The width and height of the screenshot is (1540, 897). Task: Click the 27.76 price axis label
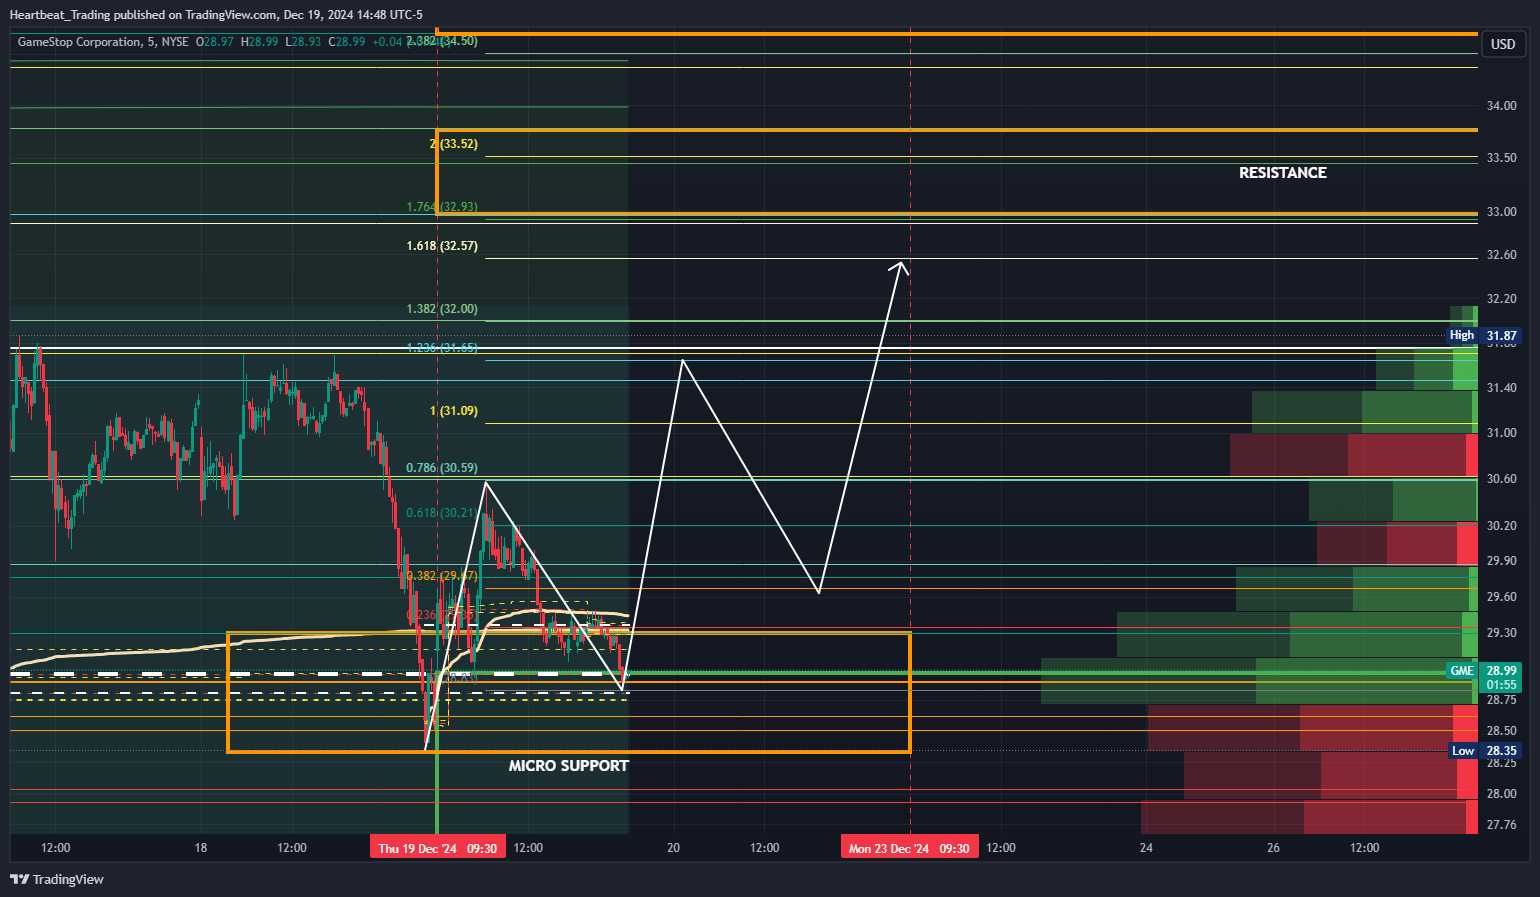point(1502,825)
